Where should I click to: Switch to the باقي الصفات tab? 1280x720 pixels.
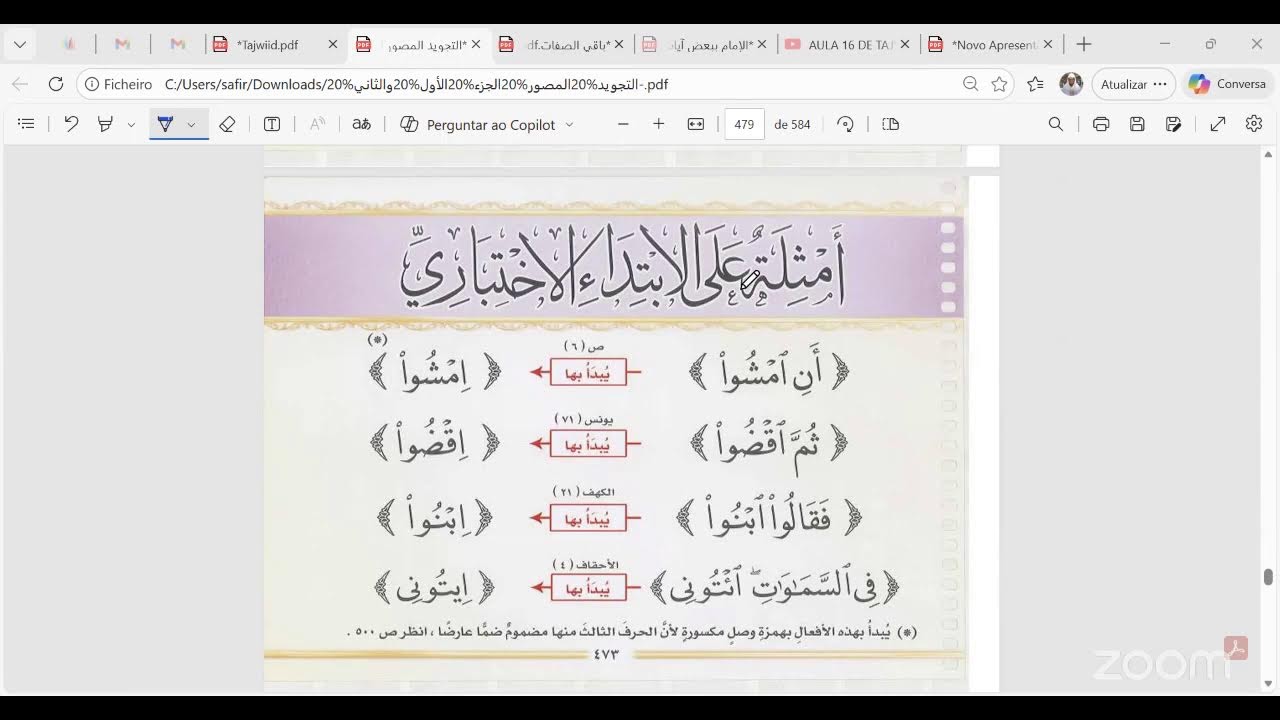click(561, 44)
